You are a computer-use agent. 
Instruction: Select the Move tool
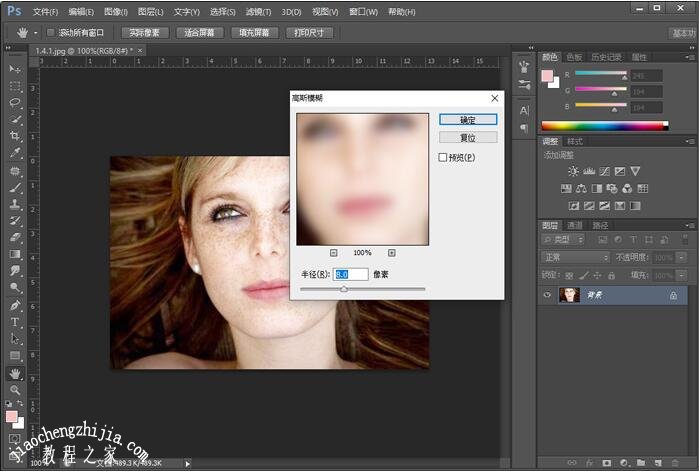(x=15, y=68)
